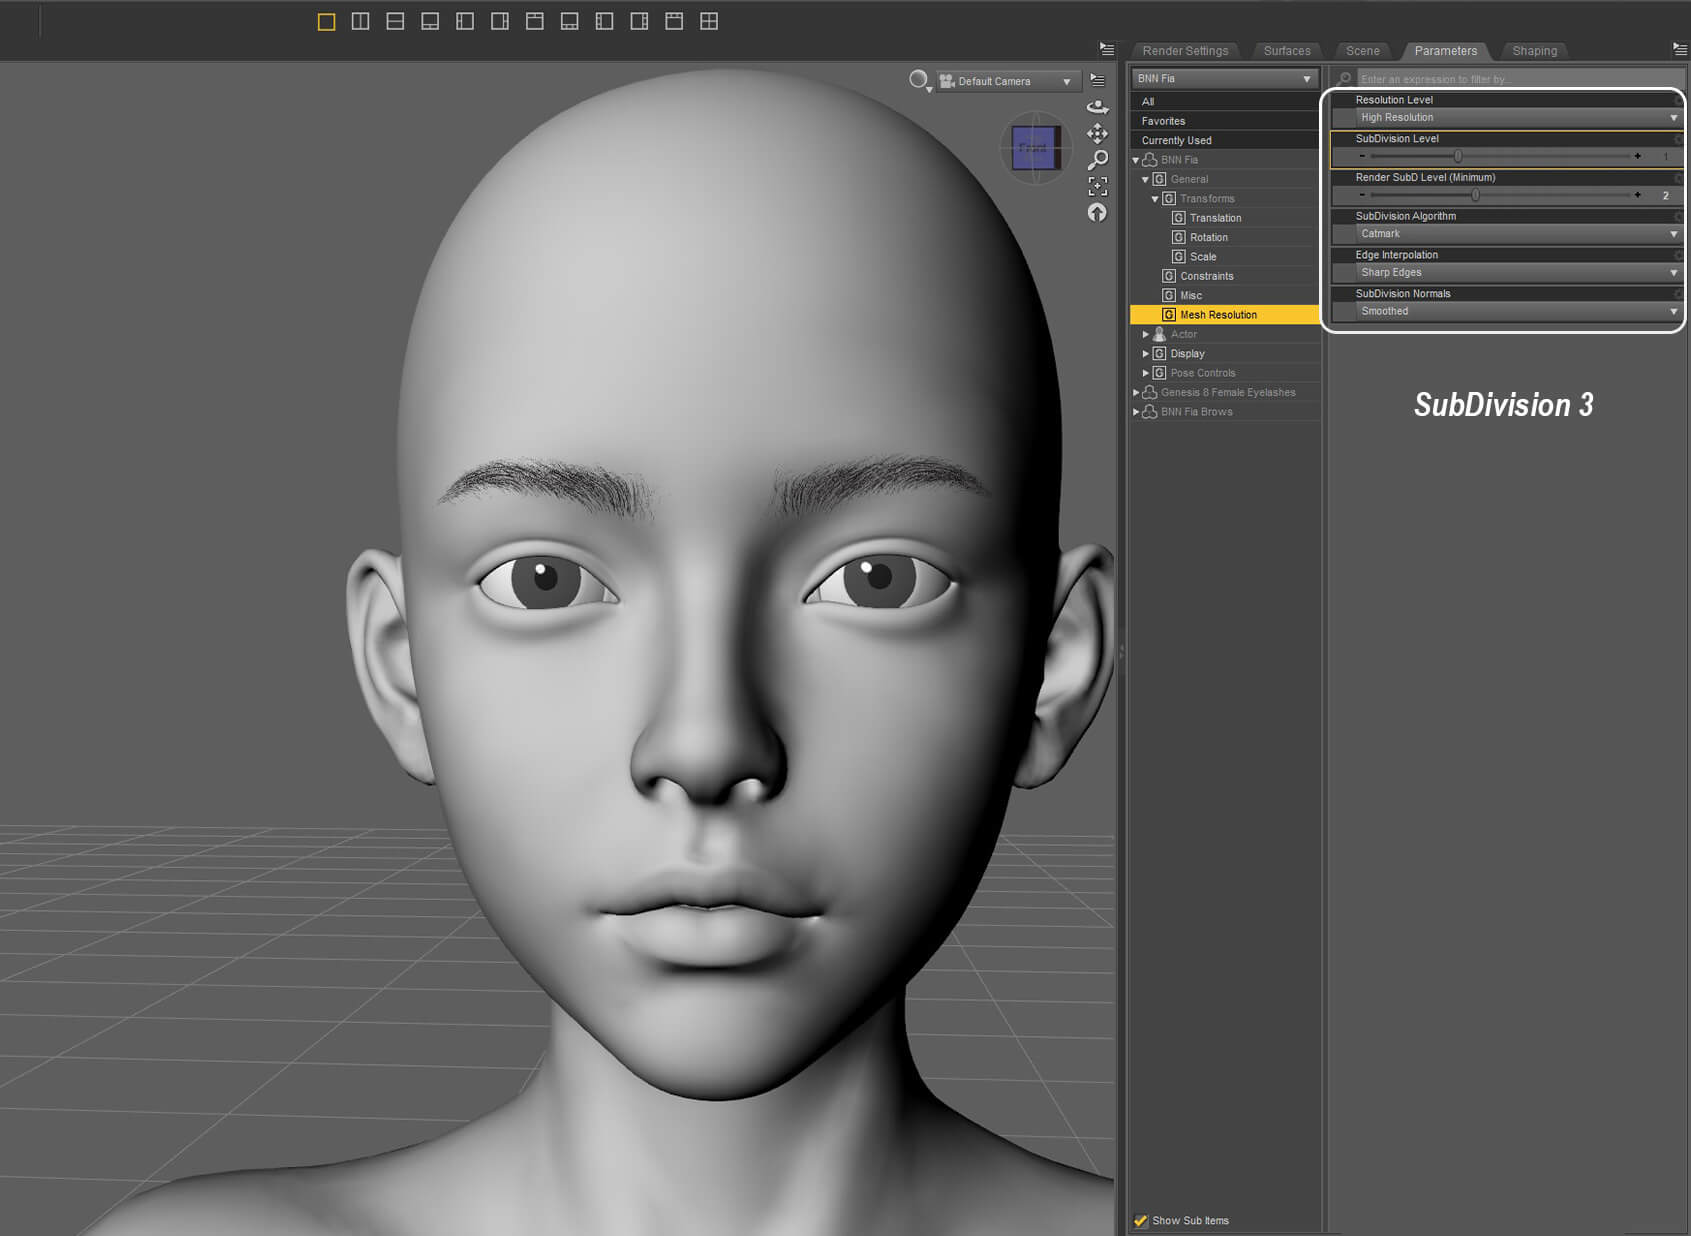Choose the side-by-side two-pane layout icon
The height and width of the screenshot is (1236, 1691).
click(361, 22)
